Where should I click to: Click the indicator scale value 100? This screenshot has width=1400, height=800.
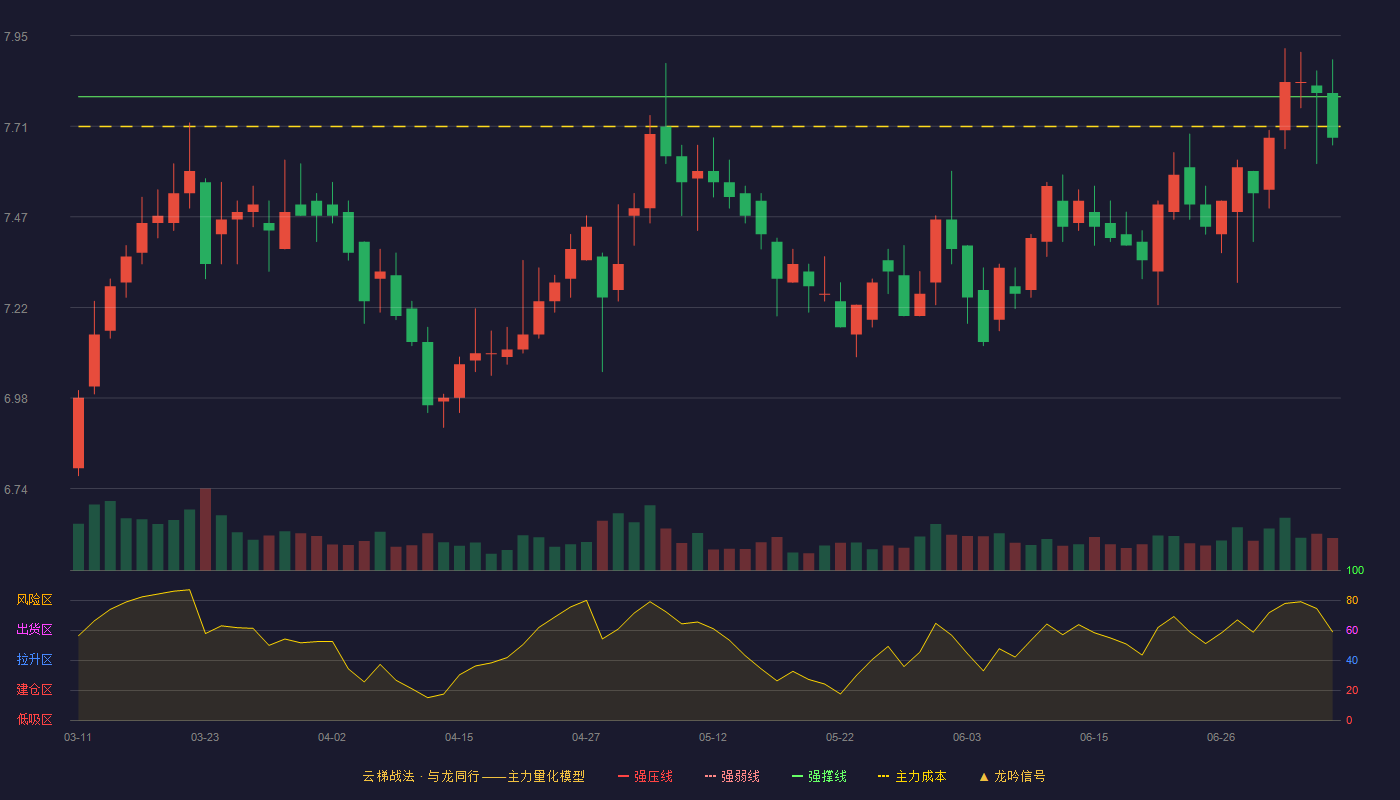(1355, 570)
